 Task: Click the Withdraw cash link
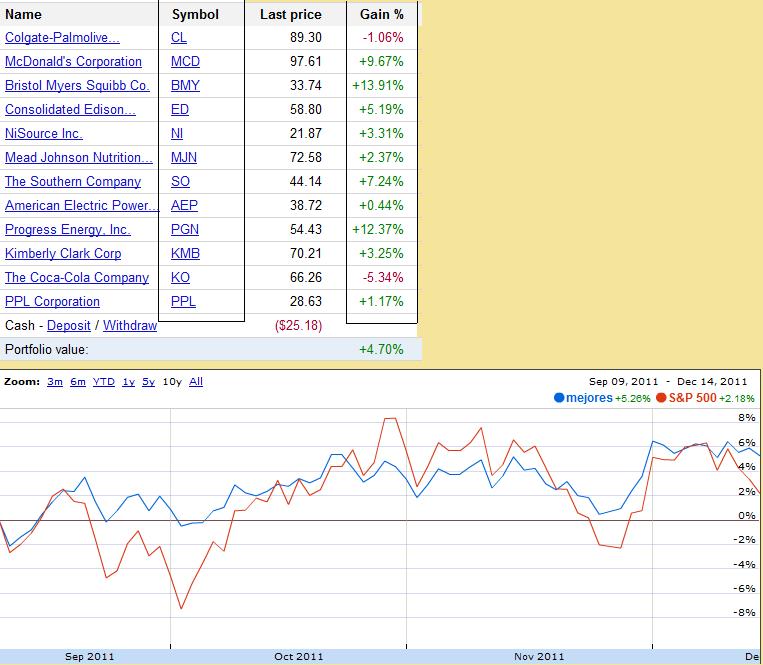click(x=130, y=325)
